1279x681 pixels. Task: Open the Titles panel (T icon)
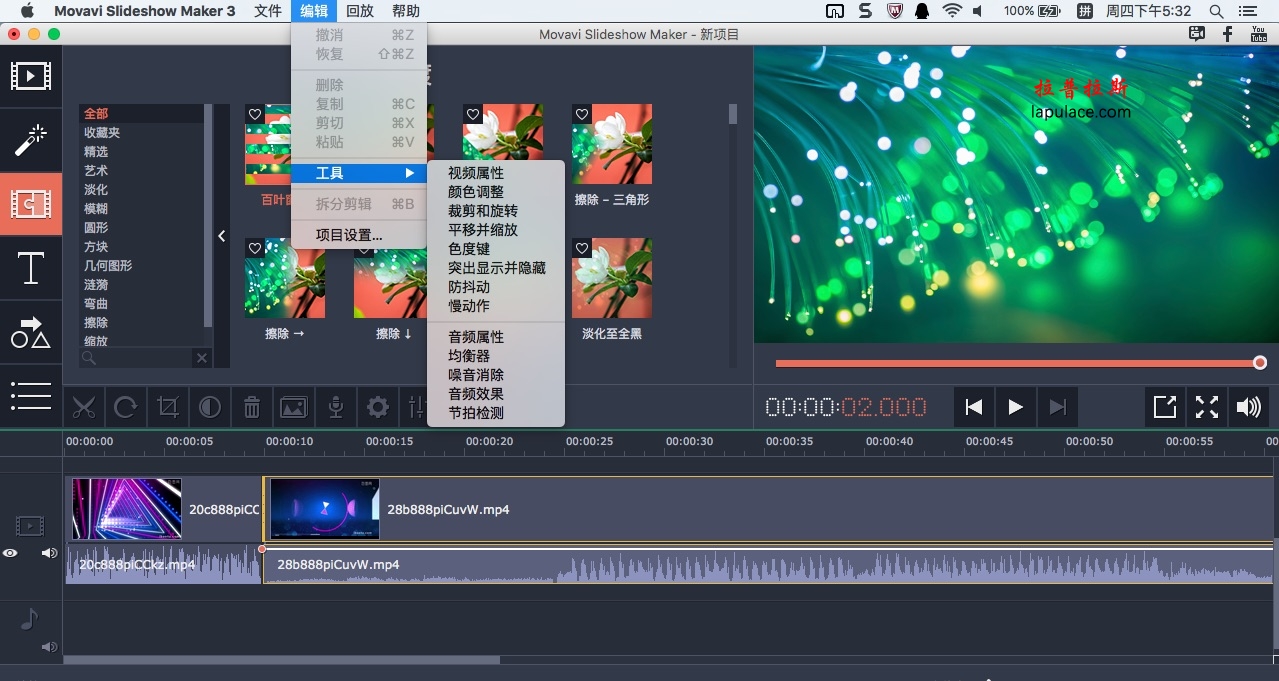point(31,268)
